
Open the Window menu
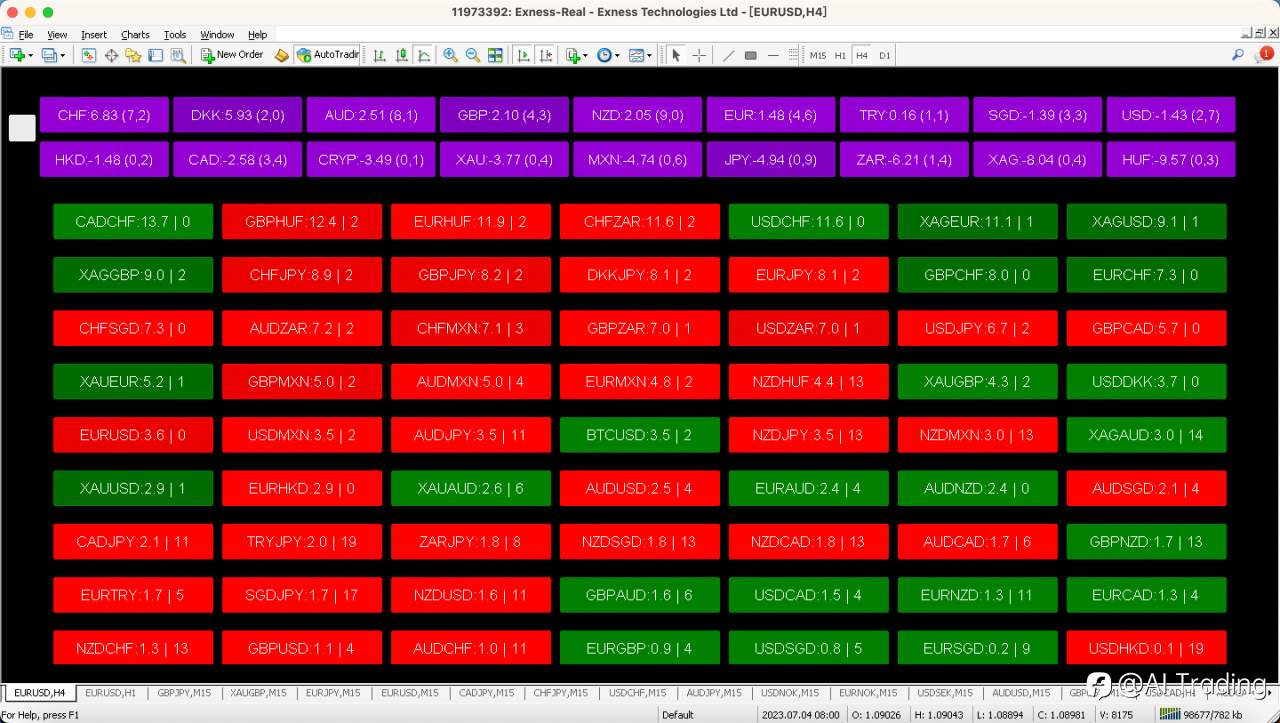pos(217,35)
